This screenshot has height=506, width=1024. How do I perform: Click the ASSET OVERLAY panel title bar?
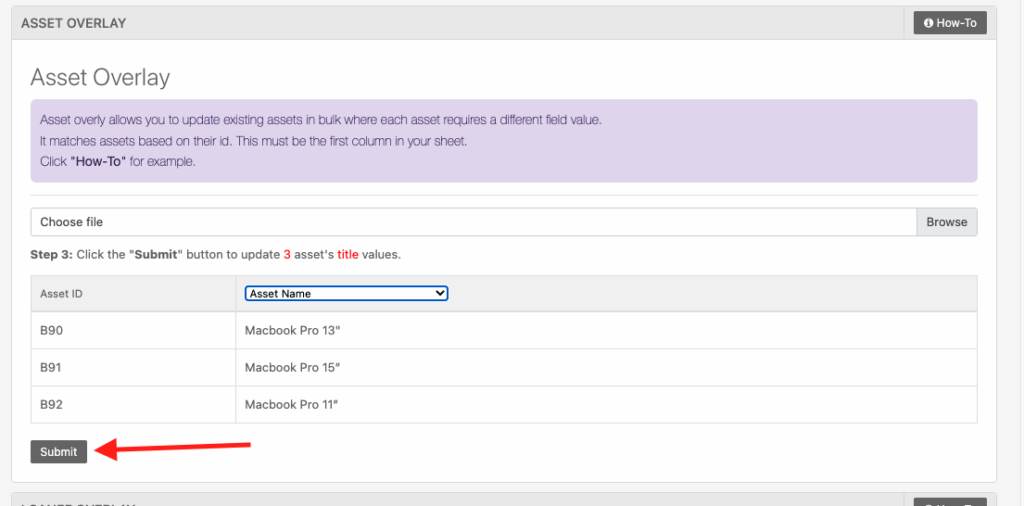[x=400, y=23]
